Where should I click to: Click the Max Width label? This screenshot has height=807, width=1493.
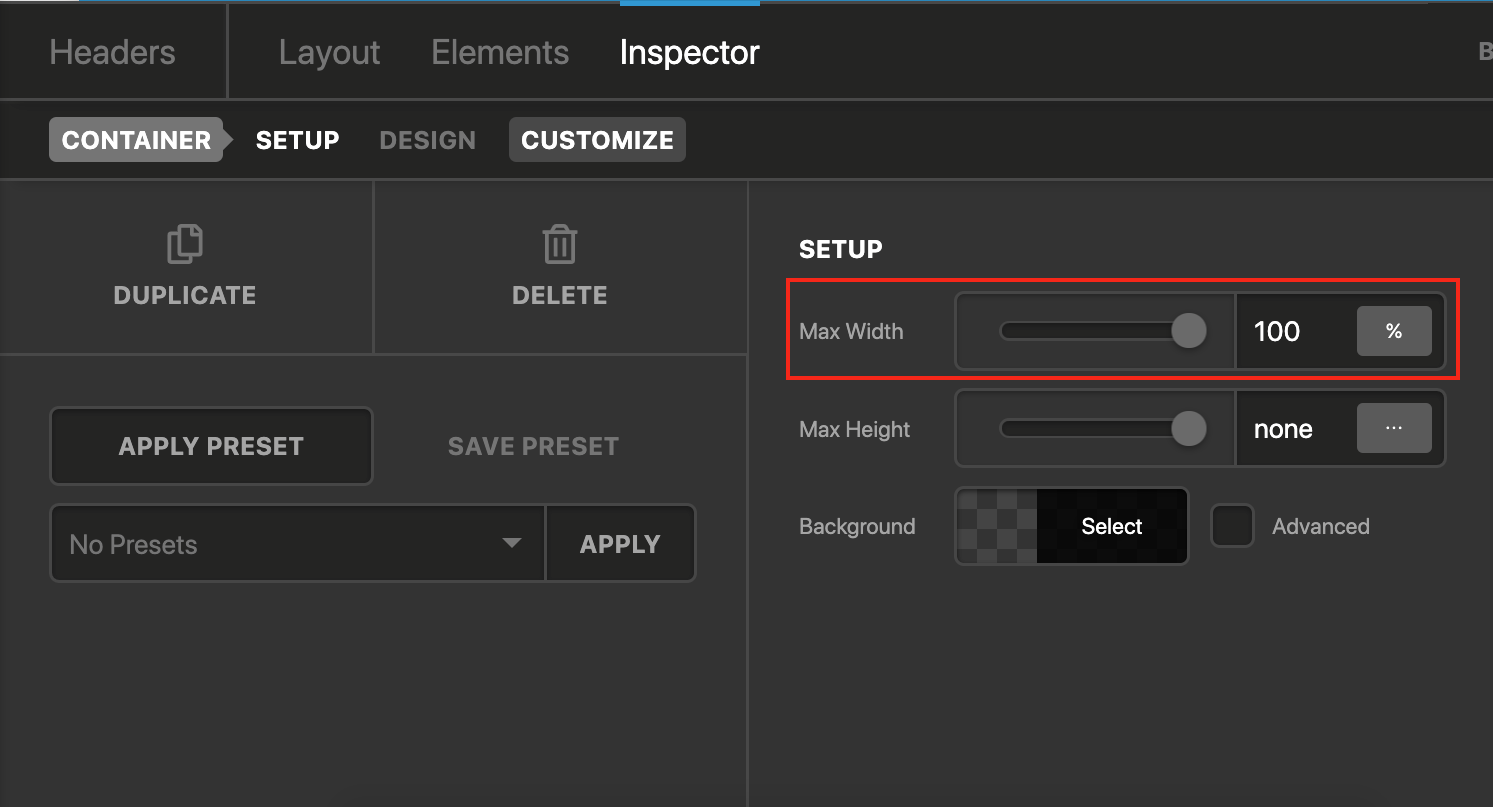[x=851, y=331]
